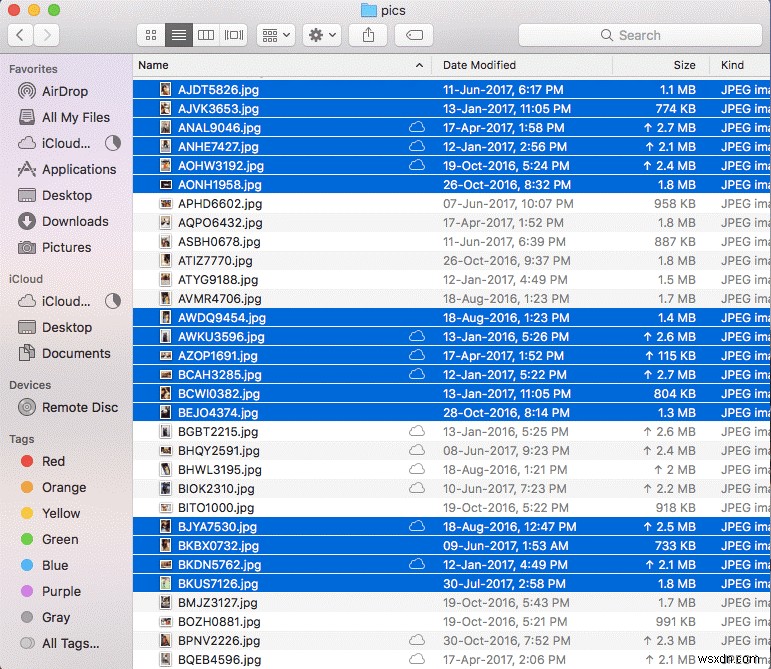Select file ATIZ7770.jpg
The width and height of the screenshot is (771, 669).
coord(451,261)
